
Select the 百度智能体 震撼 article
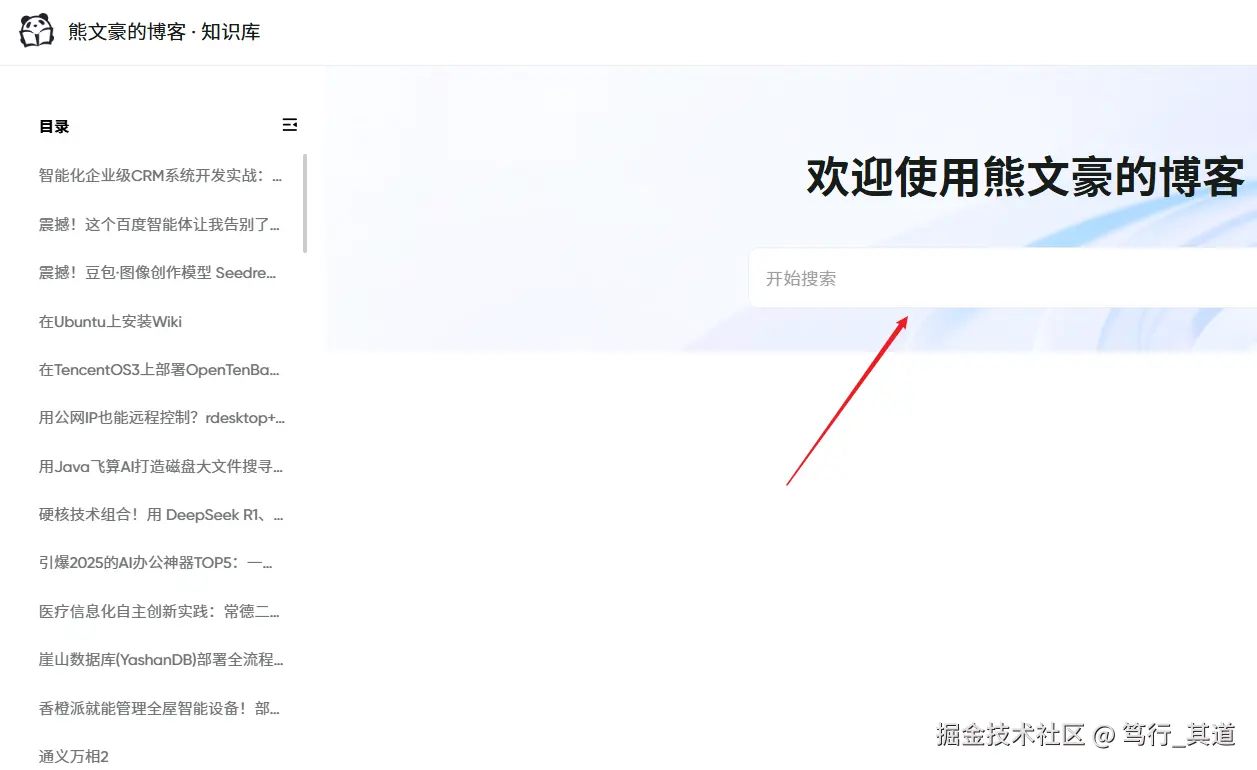(160, 224)
